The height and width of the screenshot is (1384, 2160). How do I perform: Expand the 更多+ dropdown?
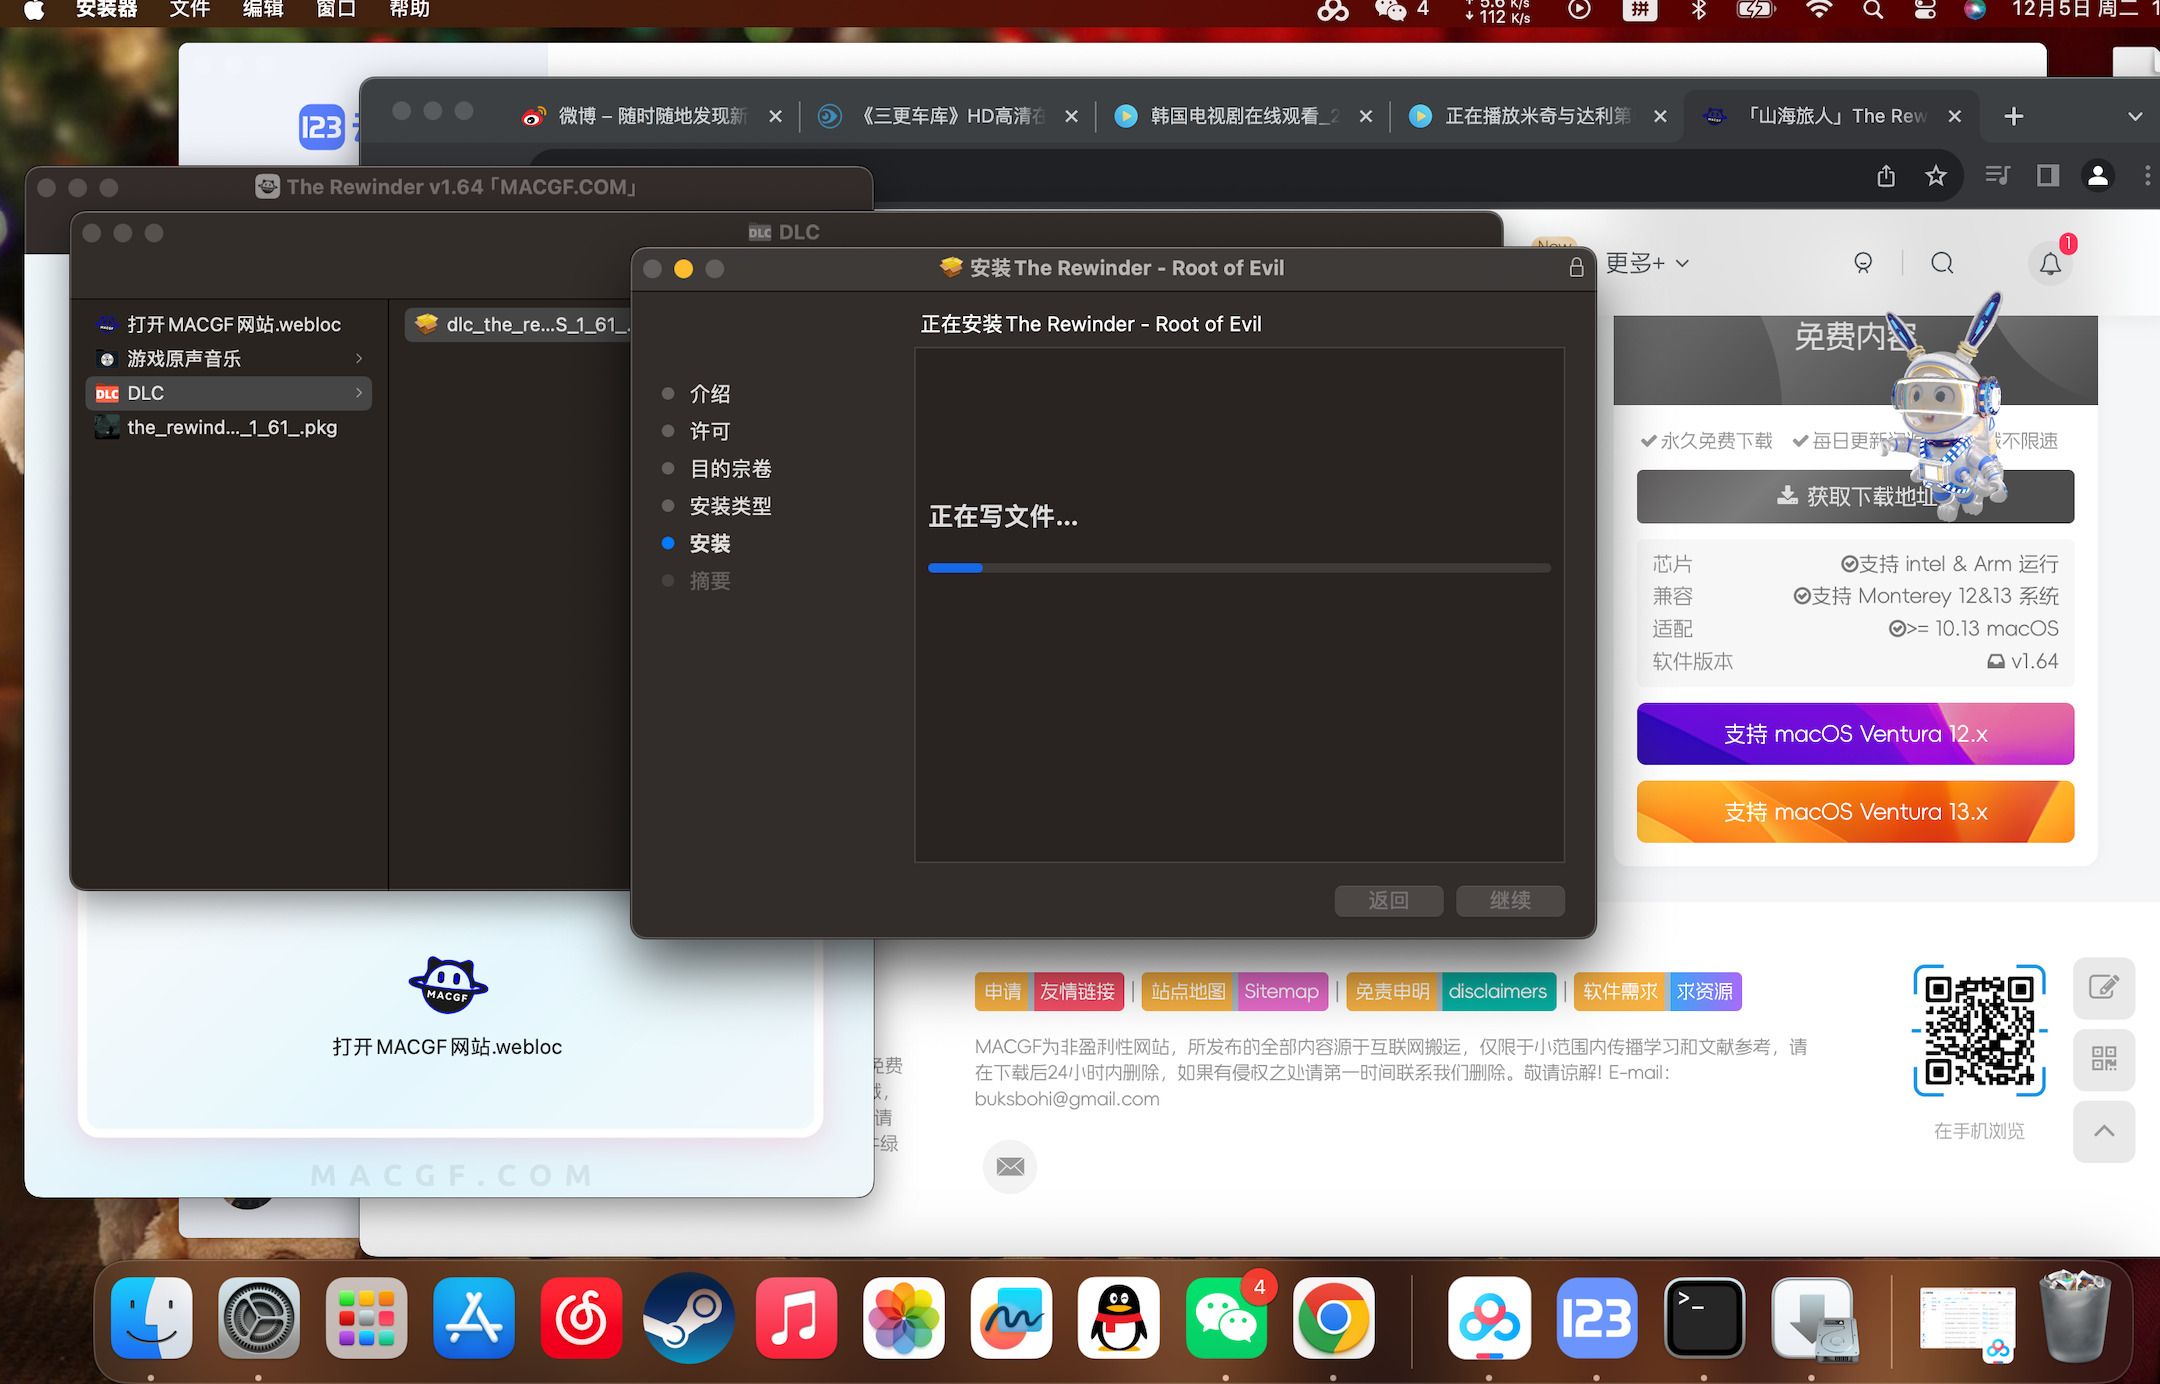coord(1645,263)
